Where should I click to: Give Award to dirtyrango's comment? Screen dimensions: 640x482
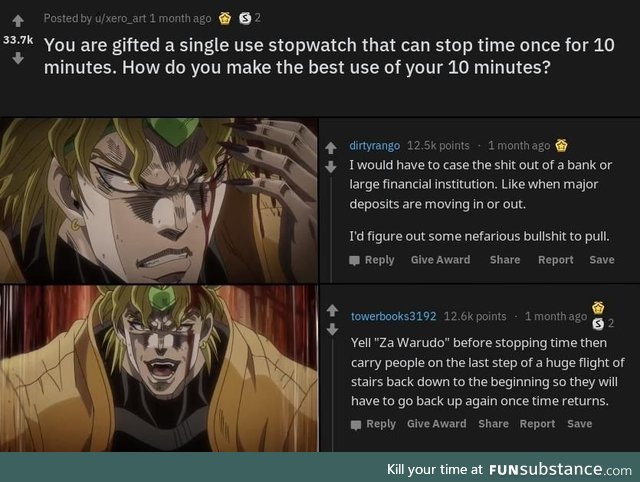click(440, 260)
